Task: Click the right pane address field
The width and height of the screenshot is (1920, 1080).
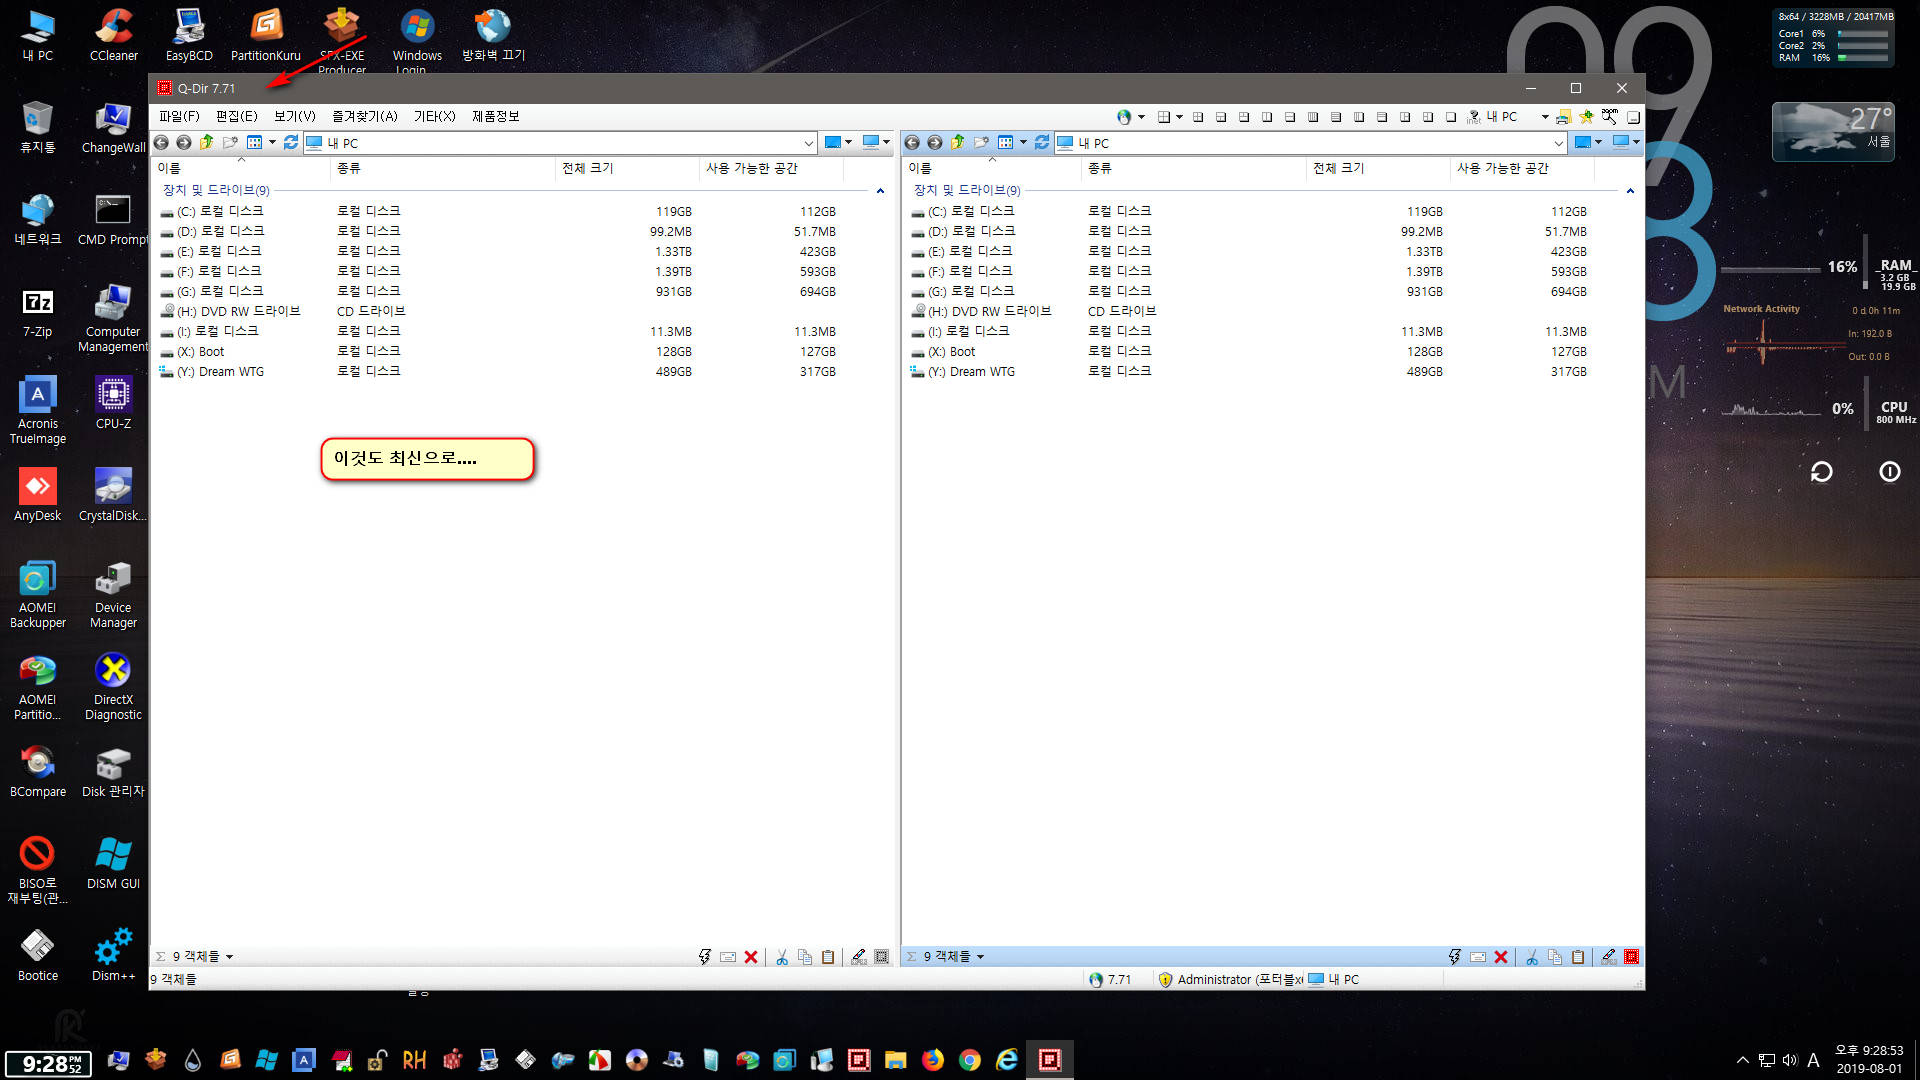Action: pos(1310,143)
